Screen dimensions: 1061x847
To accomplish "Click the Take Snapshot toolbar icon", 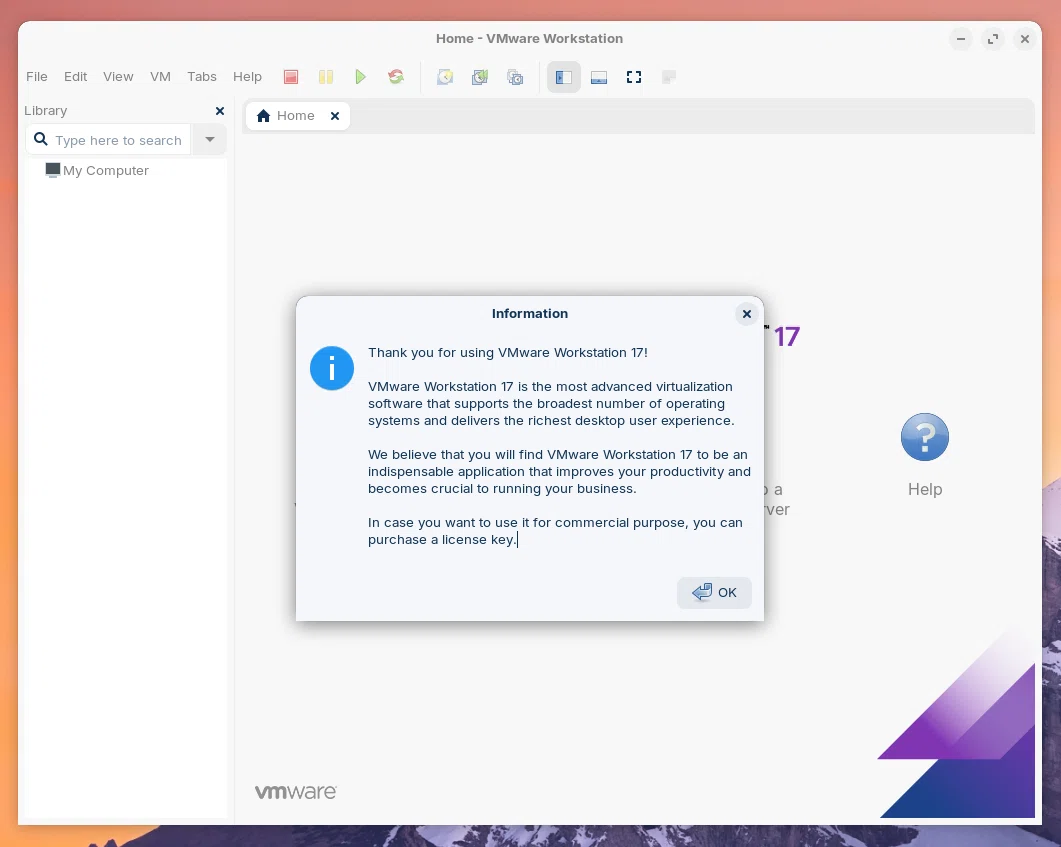I will coord(445,77).
